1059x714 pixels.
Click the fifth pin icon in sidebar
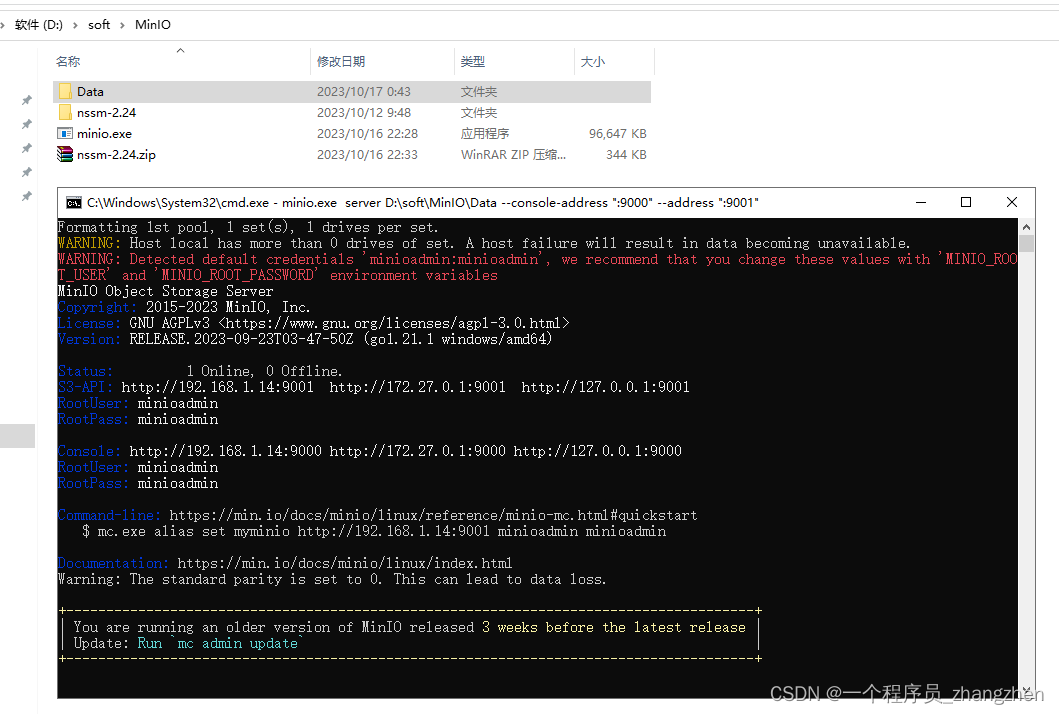point(26,196)
